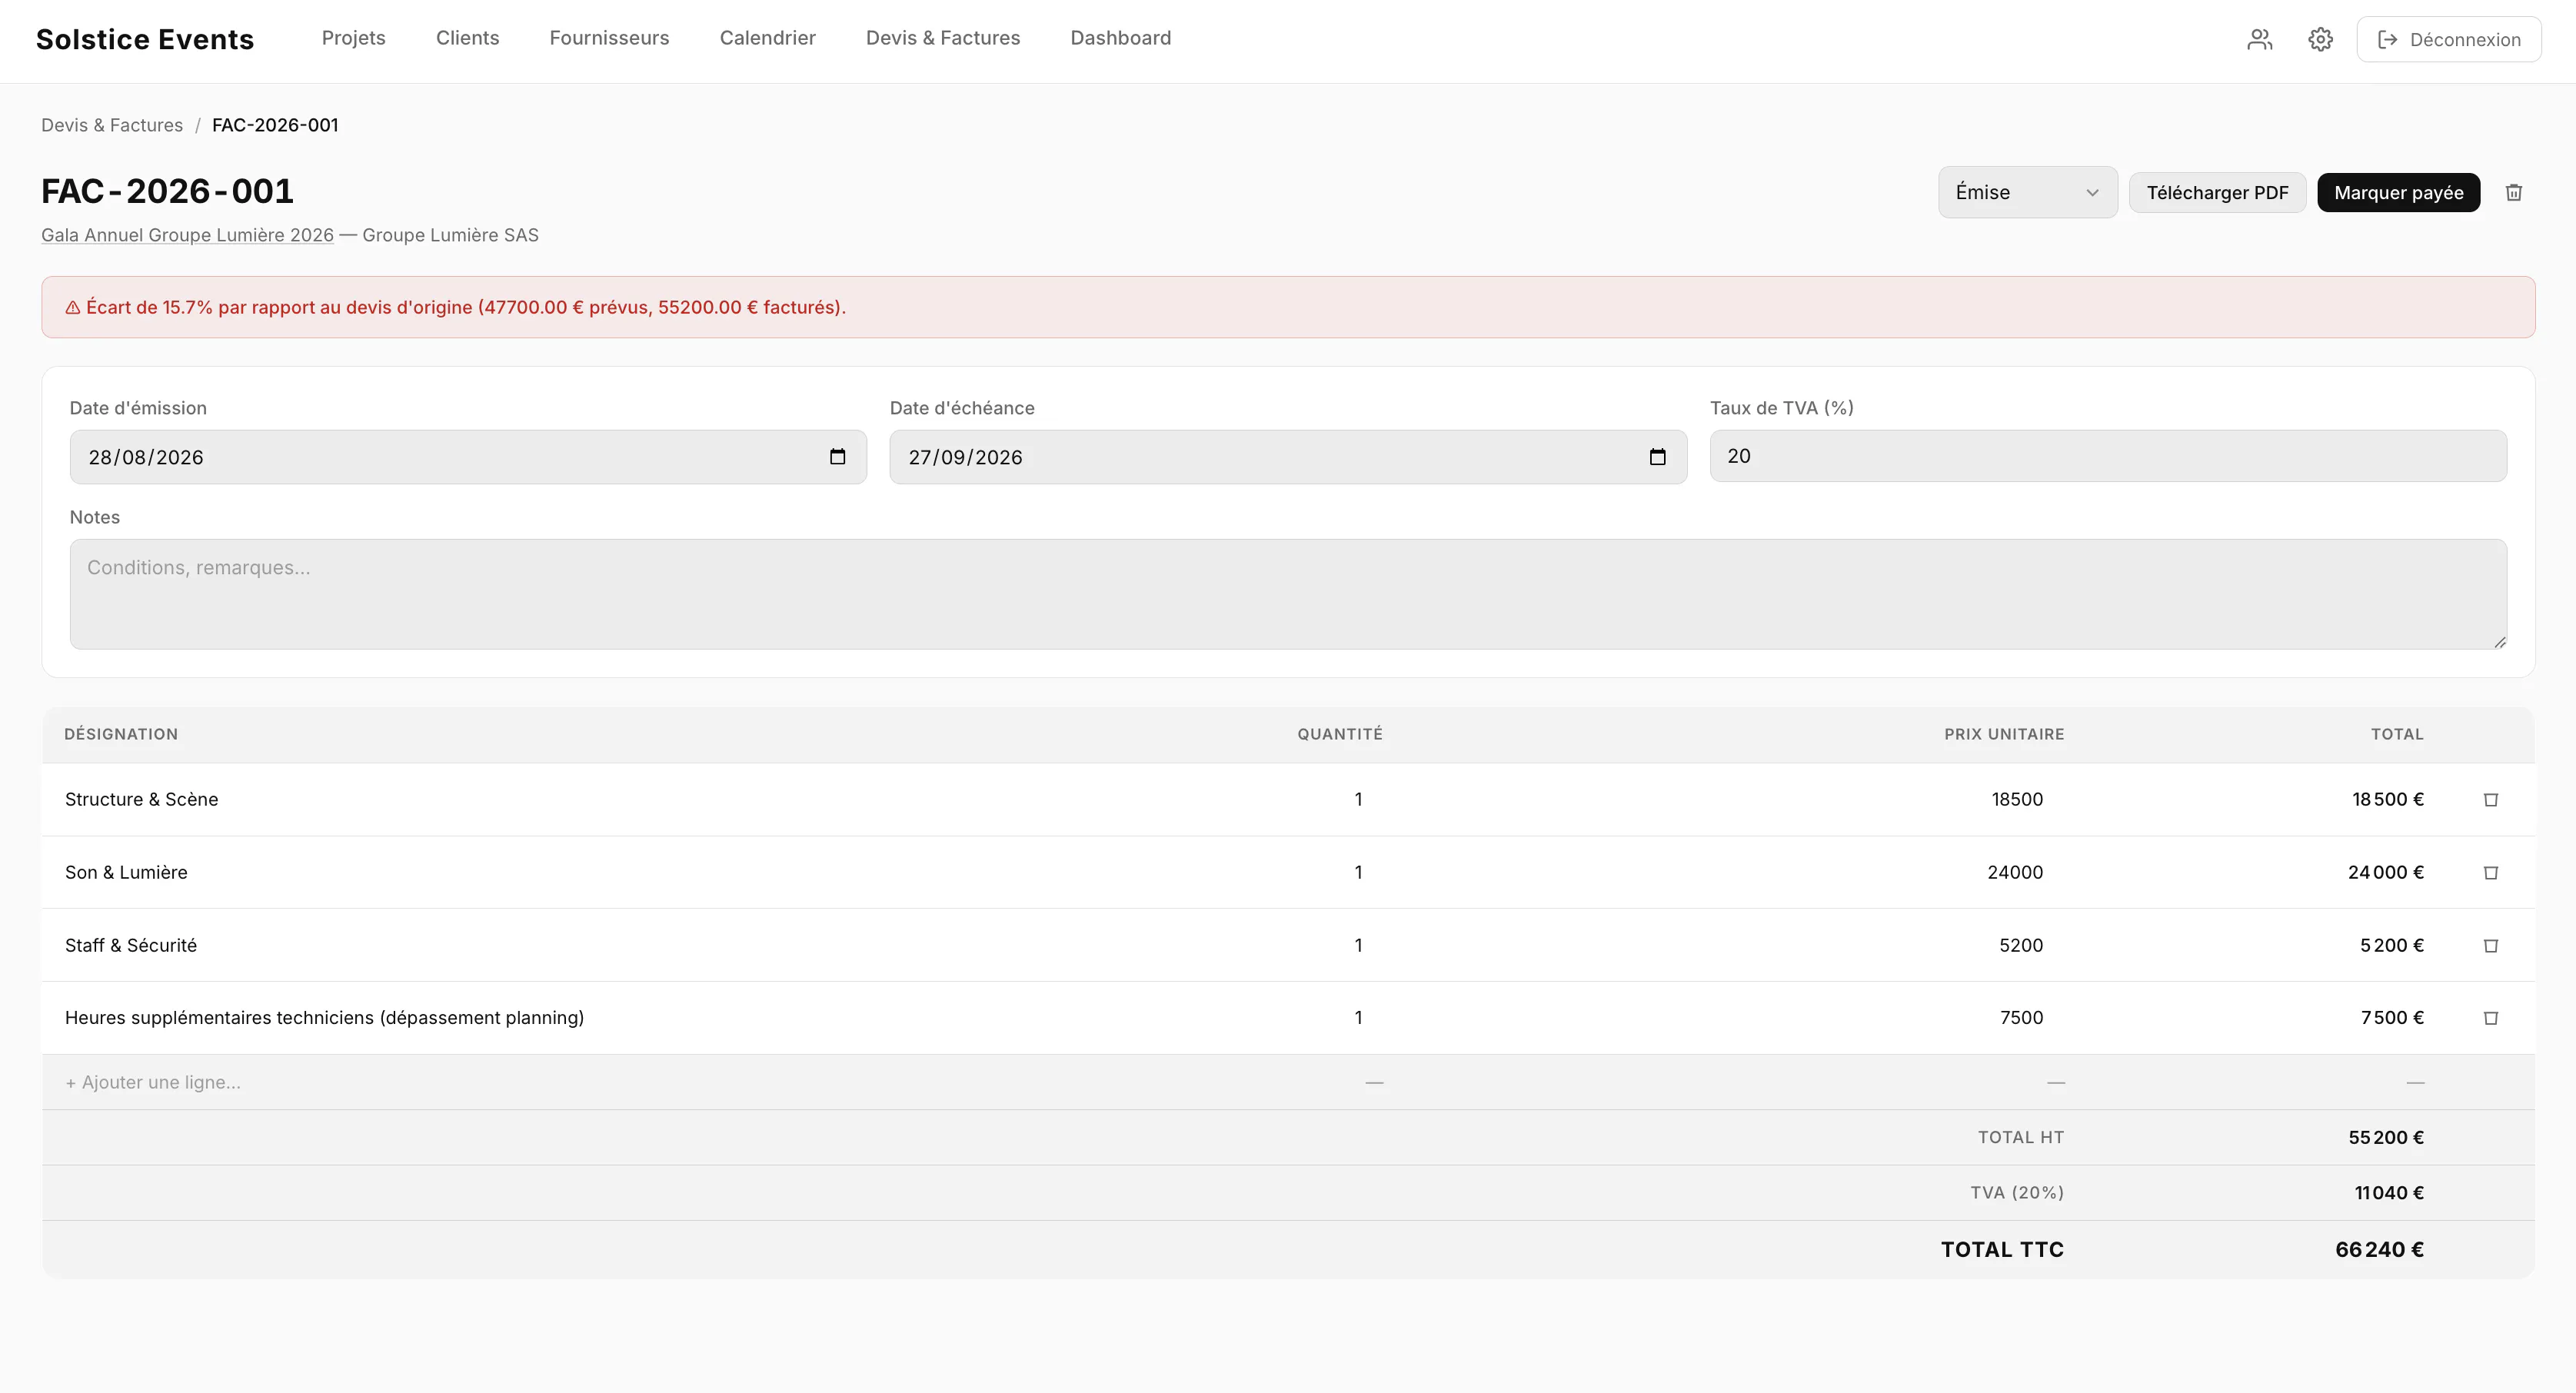The image size is (2576, 1393).
Task: Open Gala Annuel Groupe Lumière 2026 project link
Action: 187,235
